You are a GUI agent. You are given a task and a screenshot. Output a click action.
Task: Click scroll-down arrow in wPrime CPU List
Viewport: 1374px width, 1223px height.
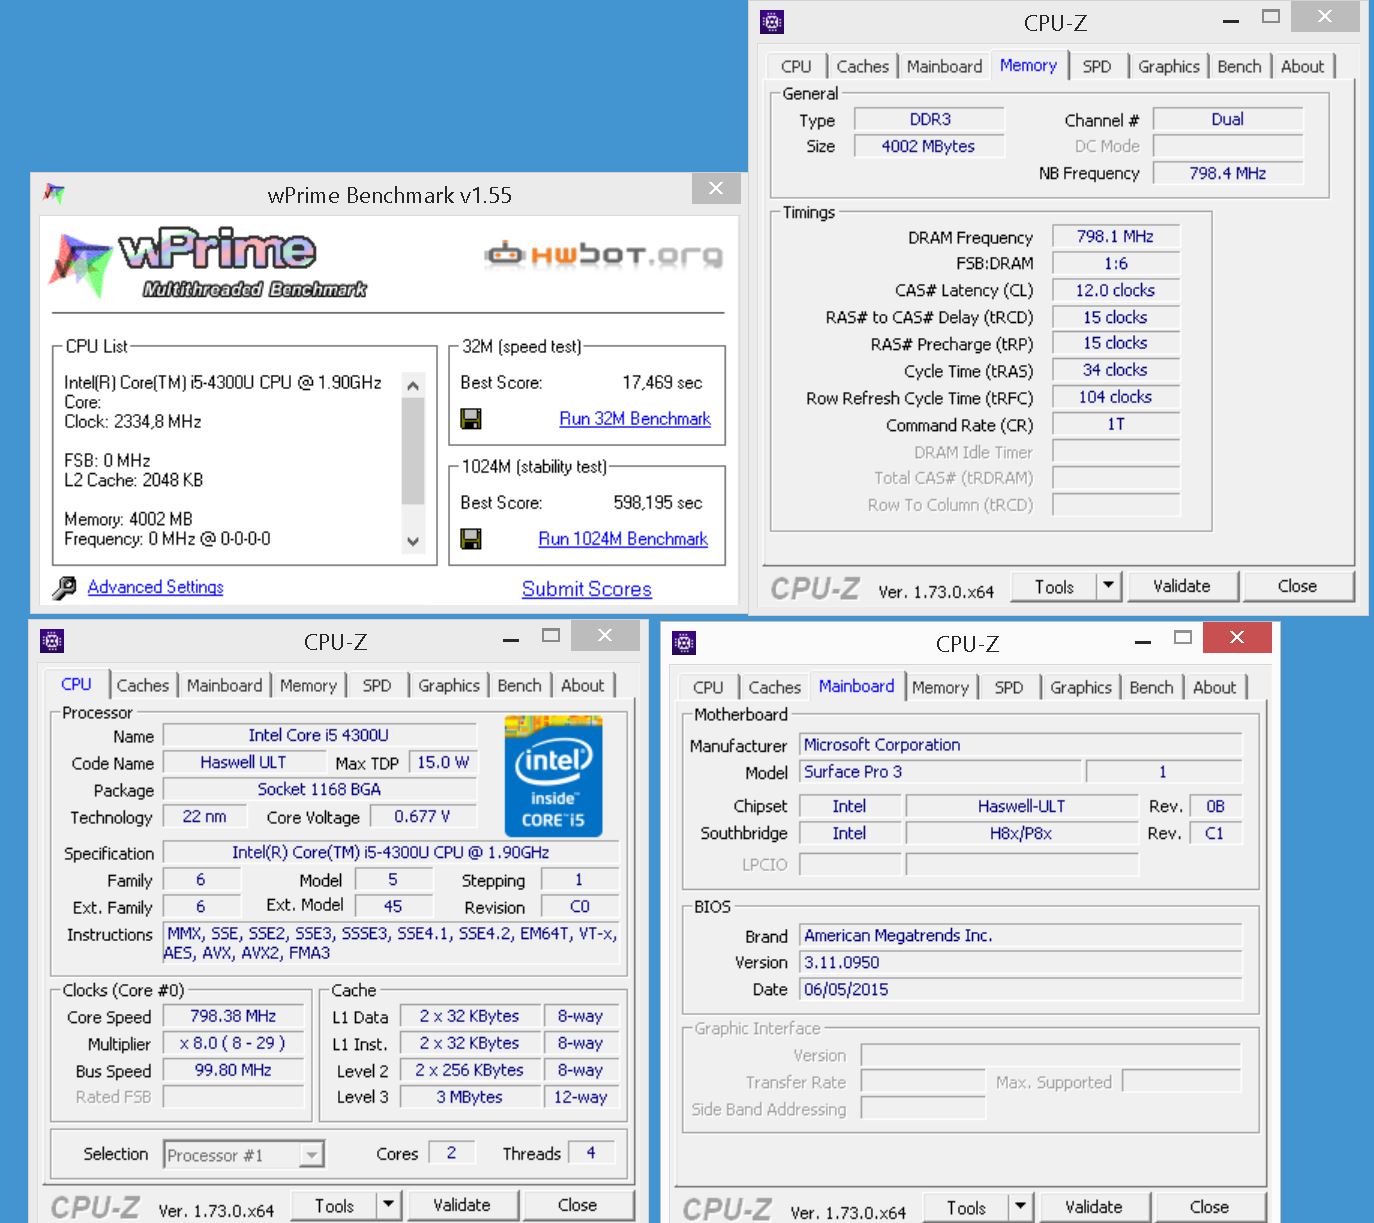(x=413, y=541)
